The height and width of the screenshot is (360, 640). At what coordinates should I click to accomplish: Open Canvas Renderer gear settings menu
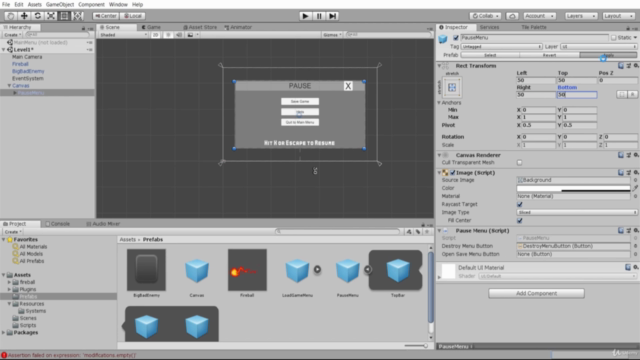coord(636,155)
